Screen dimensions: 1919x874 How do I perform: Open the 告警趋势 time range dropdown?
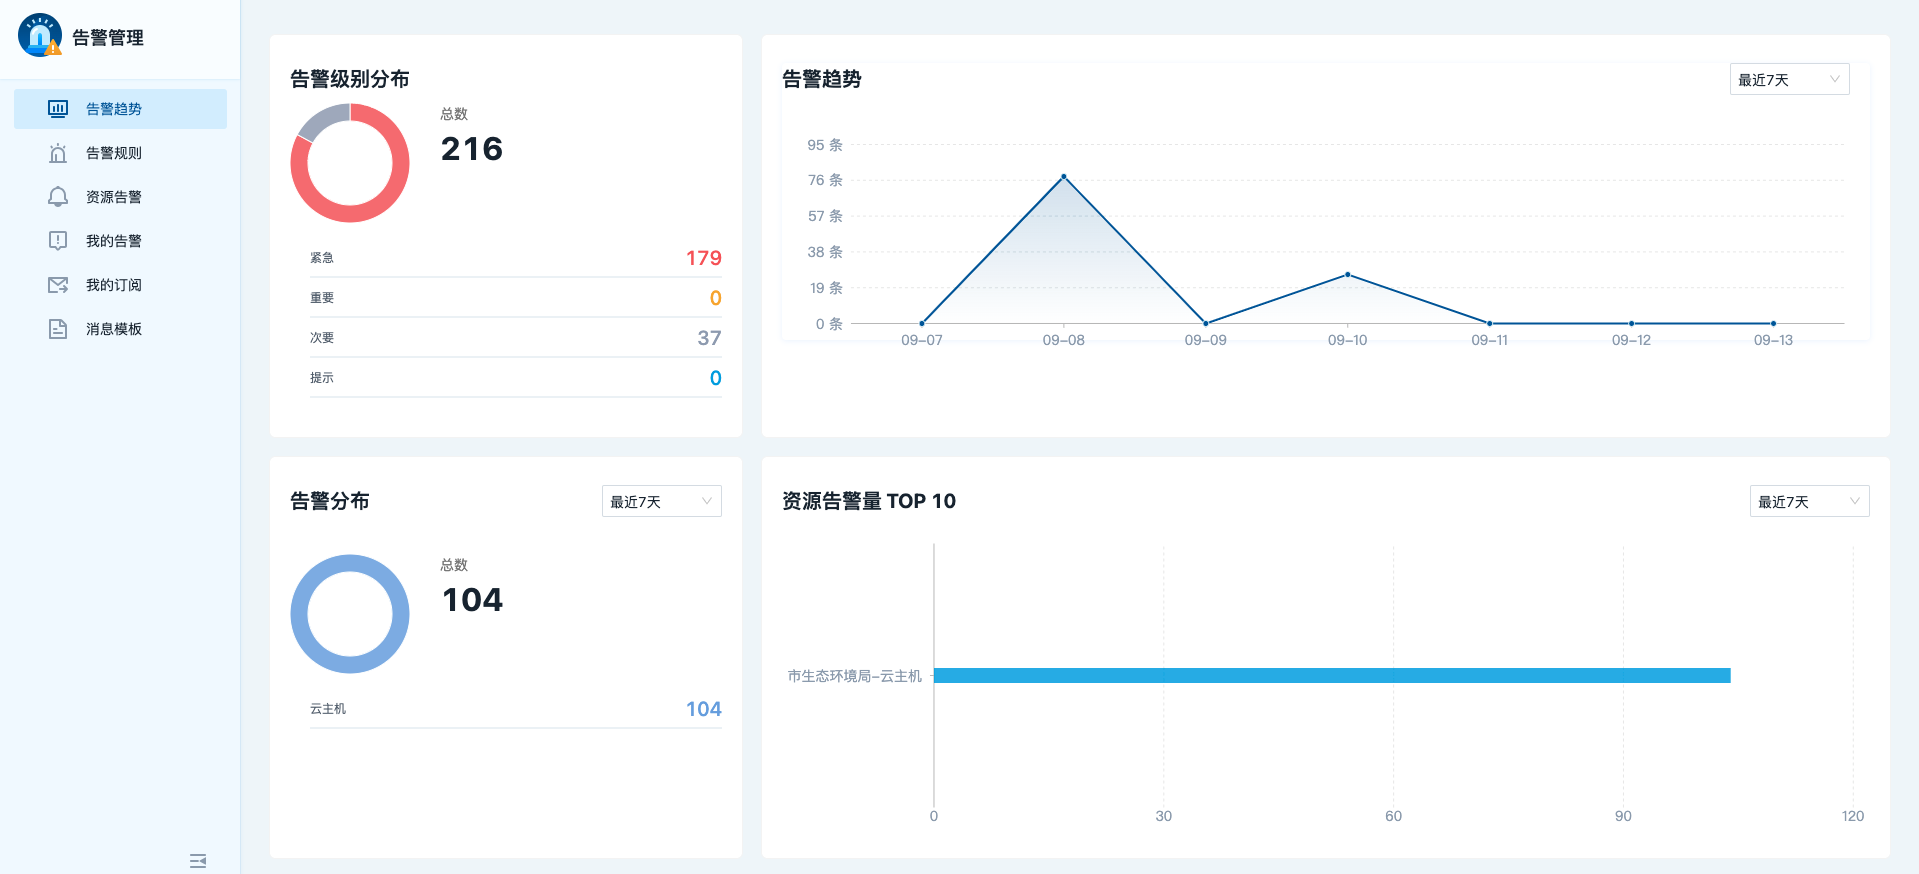tap(1788, 80)
